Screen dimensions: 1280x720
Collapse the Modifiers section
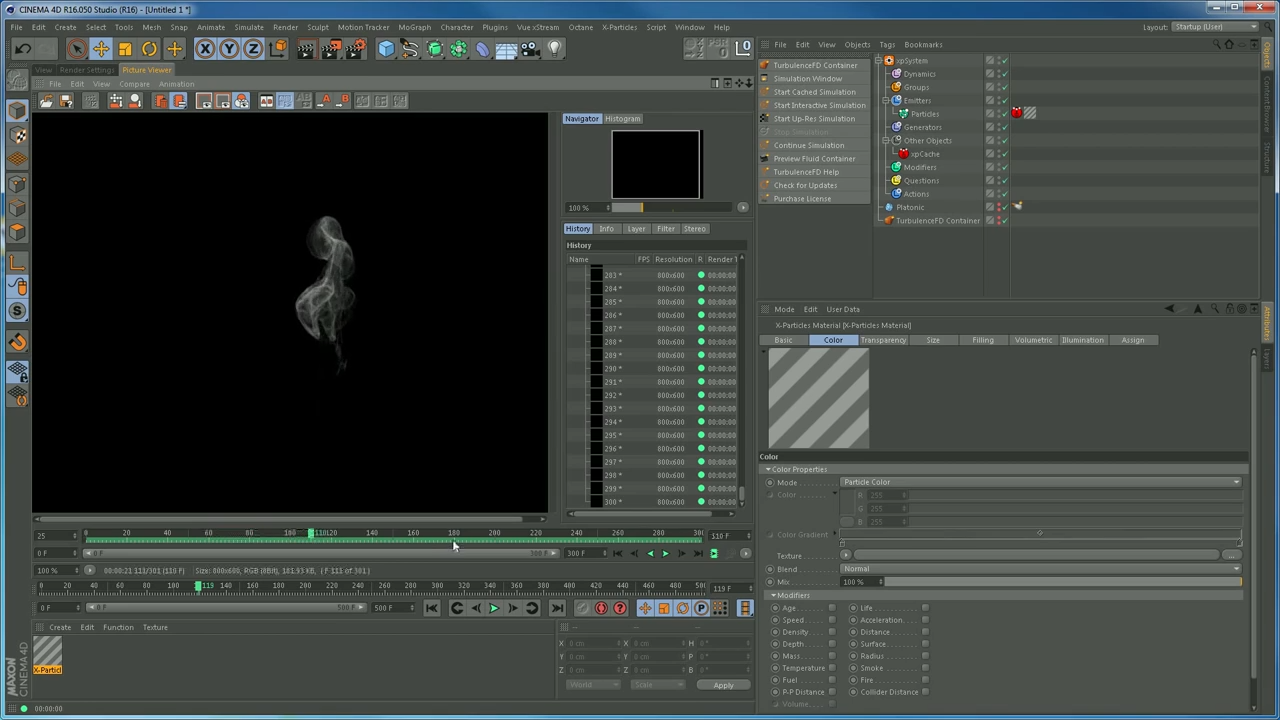tap(773, 595)
